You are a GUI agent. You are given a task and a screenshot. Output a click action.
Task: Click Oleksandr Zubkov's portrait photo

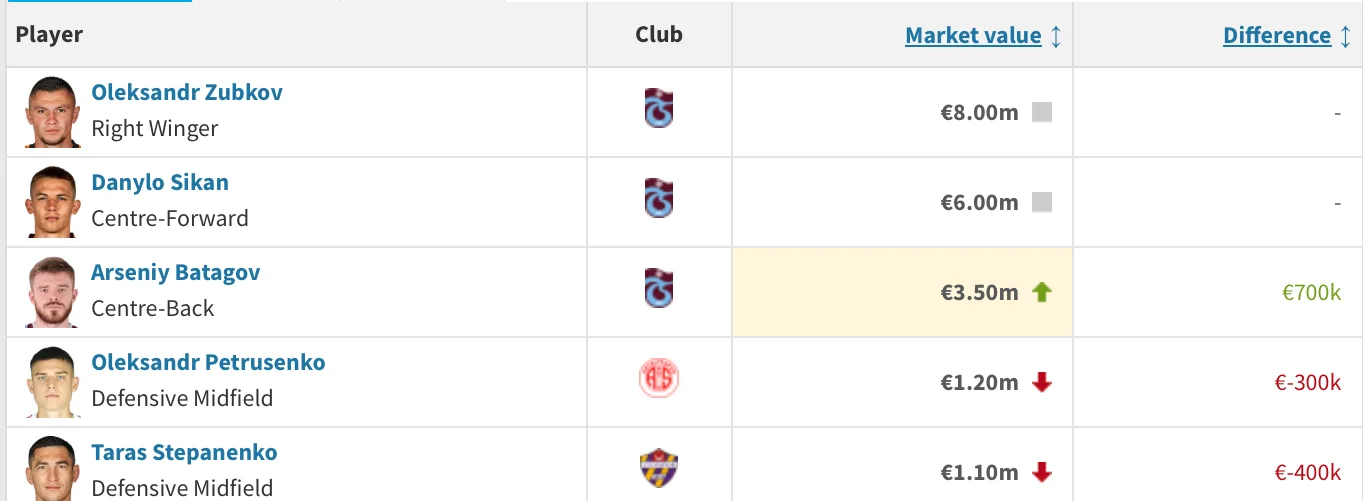coord(52,112)
